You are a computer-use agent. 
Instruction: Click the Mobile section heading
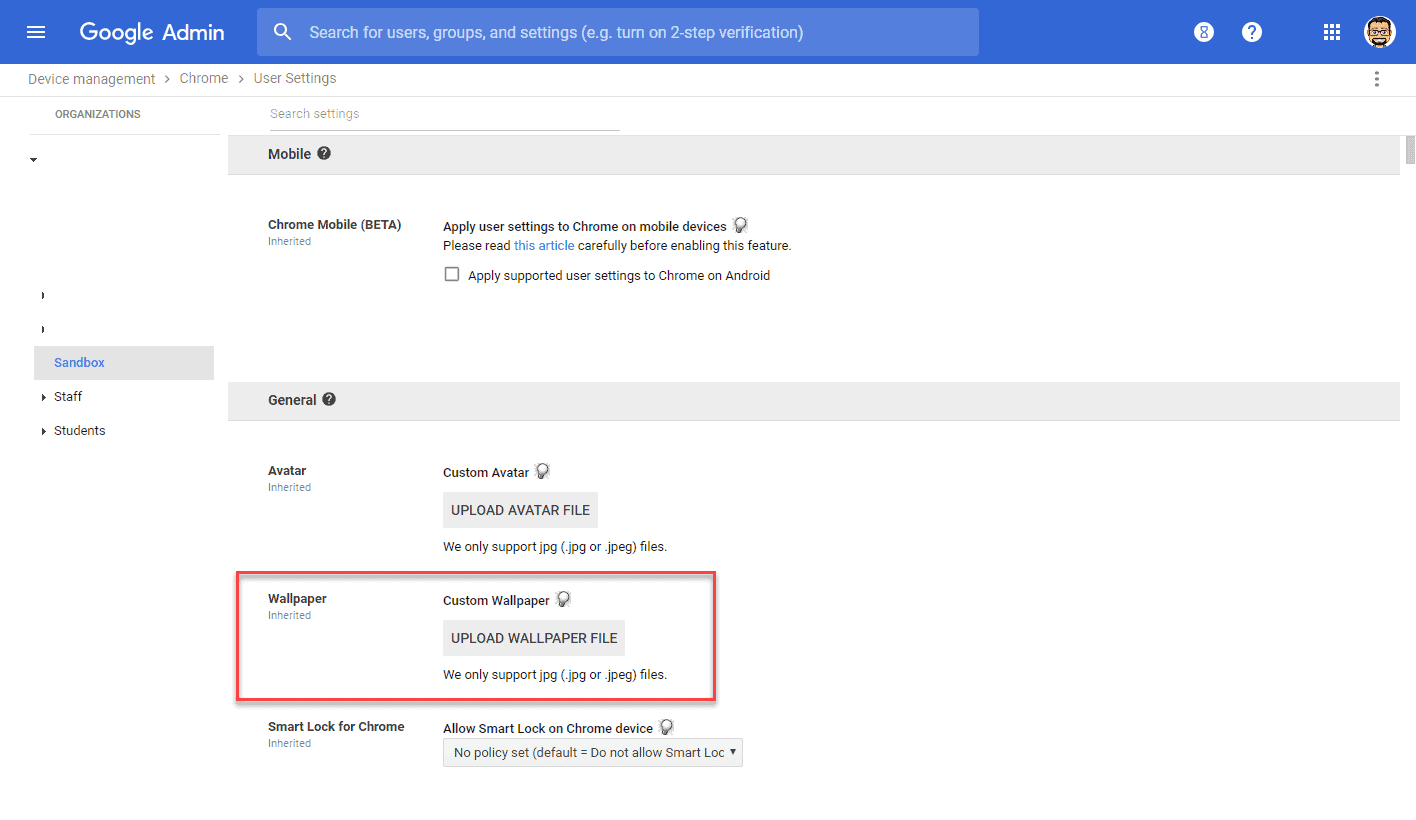tap(289, 154)
